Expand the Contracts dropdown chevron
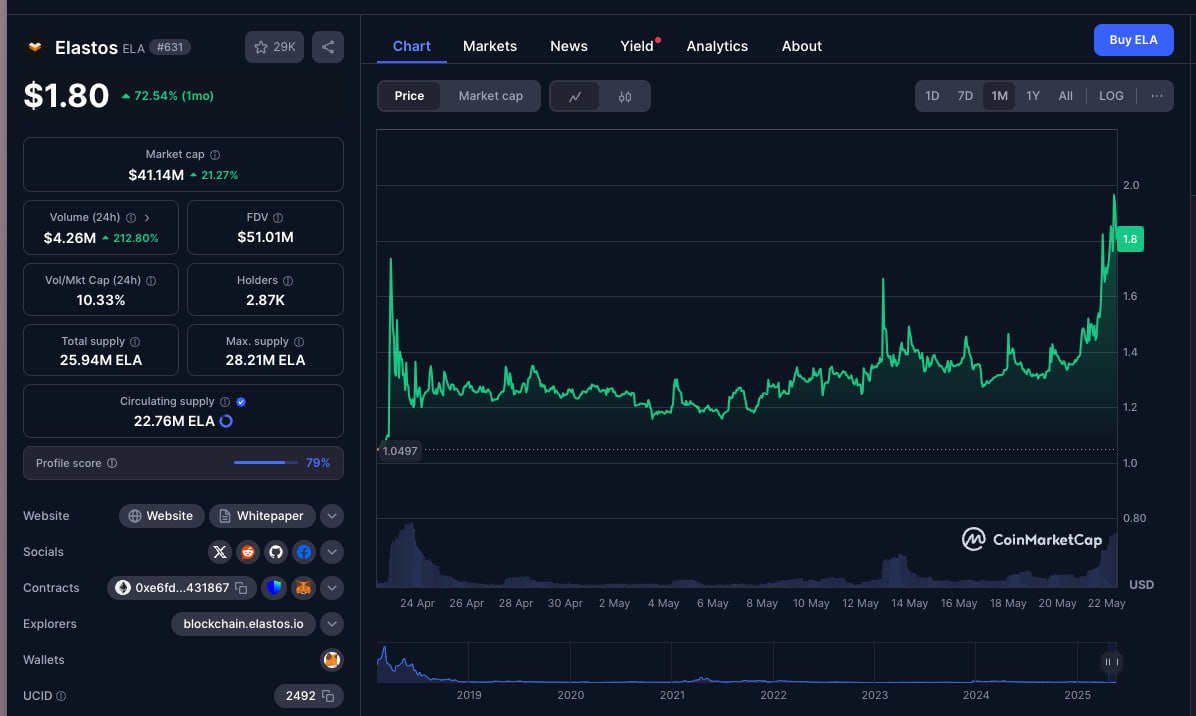Screen dimensions: 1196x716 [332, 588]
